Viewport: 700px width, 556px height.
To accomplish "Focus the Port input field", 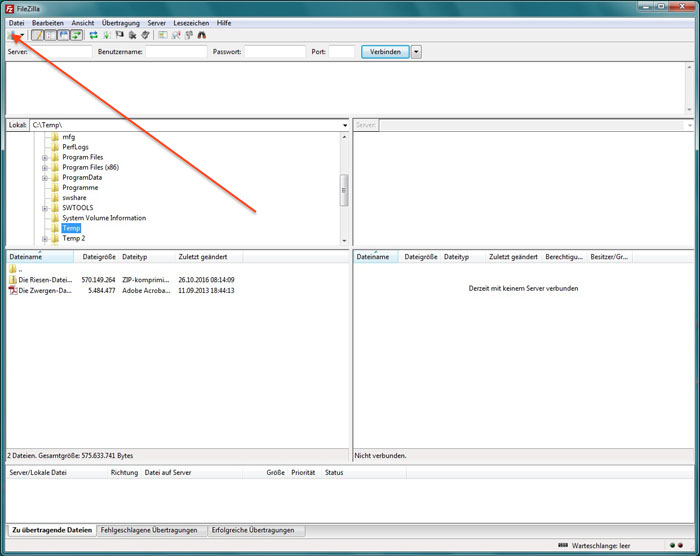I will point(342,52).
